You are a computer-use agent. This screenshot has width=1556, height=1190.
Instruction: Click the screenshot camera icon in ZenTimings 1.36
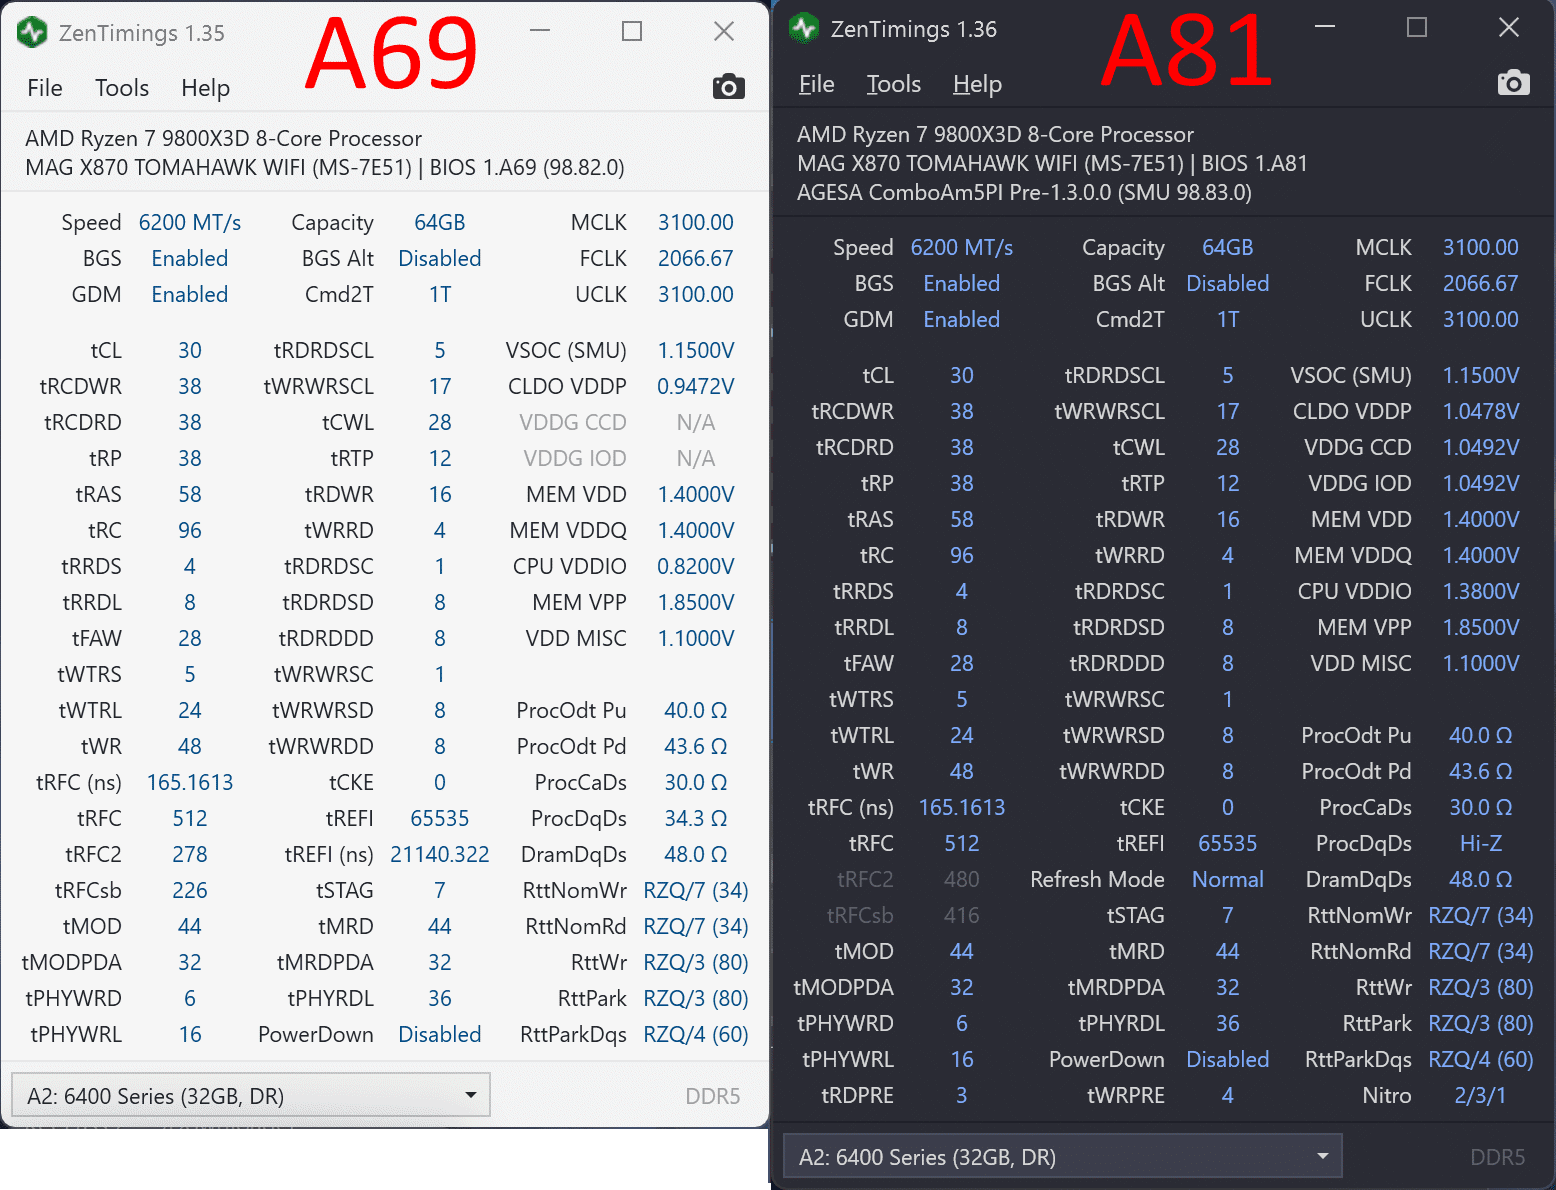pyautogui.click(x=1513, y=83)
